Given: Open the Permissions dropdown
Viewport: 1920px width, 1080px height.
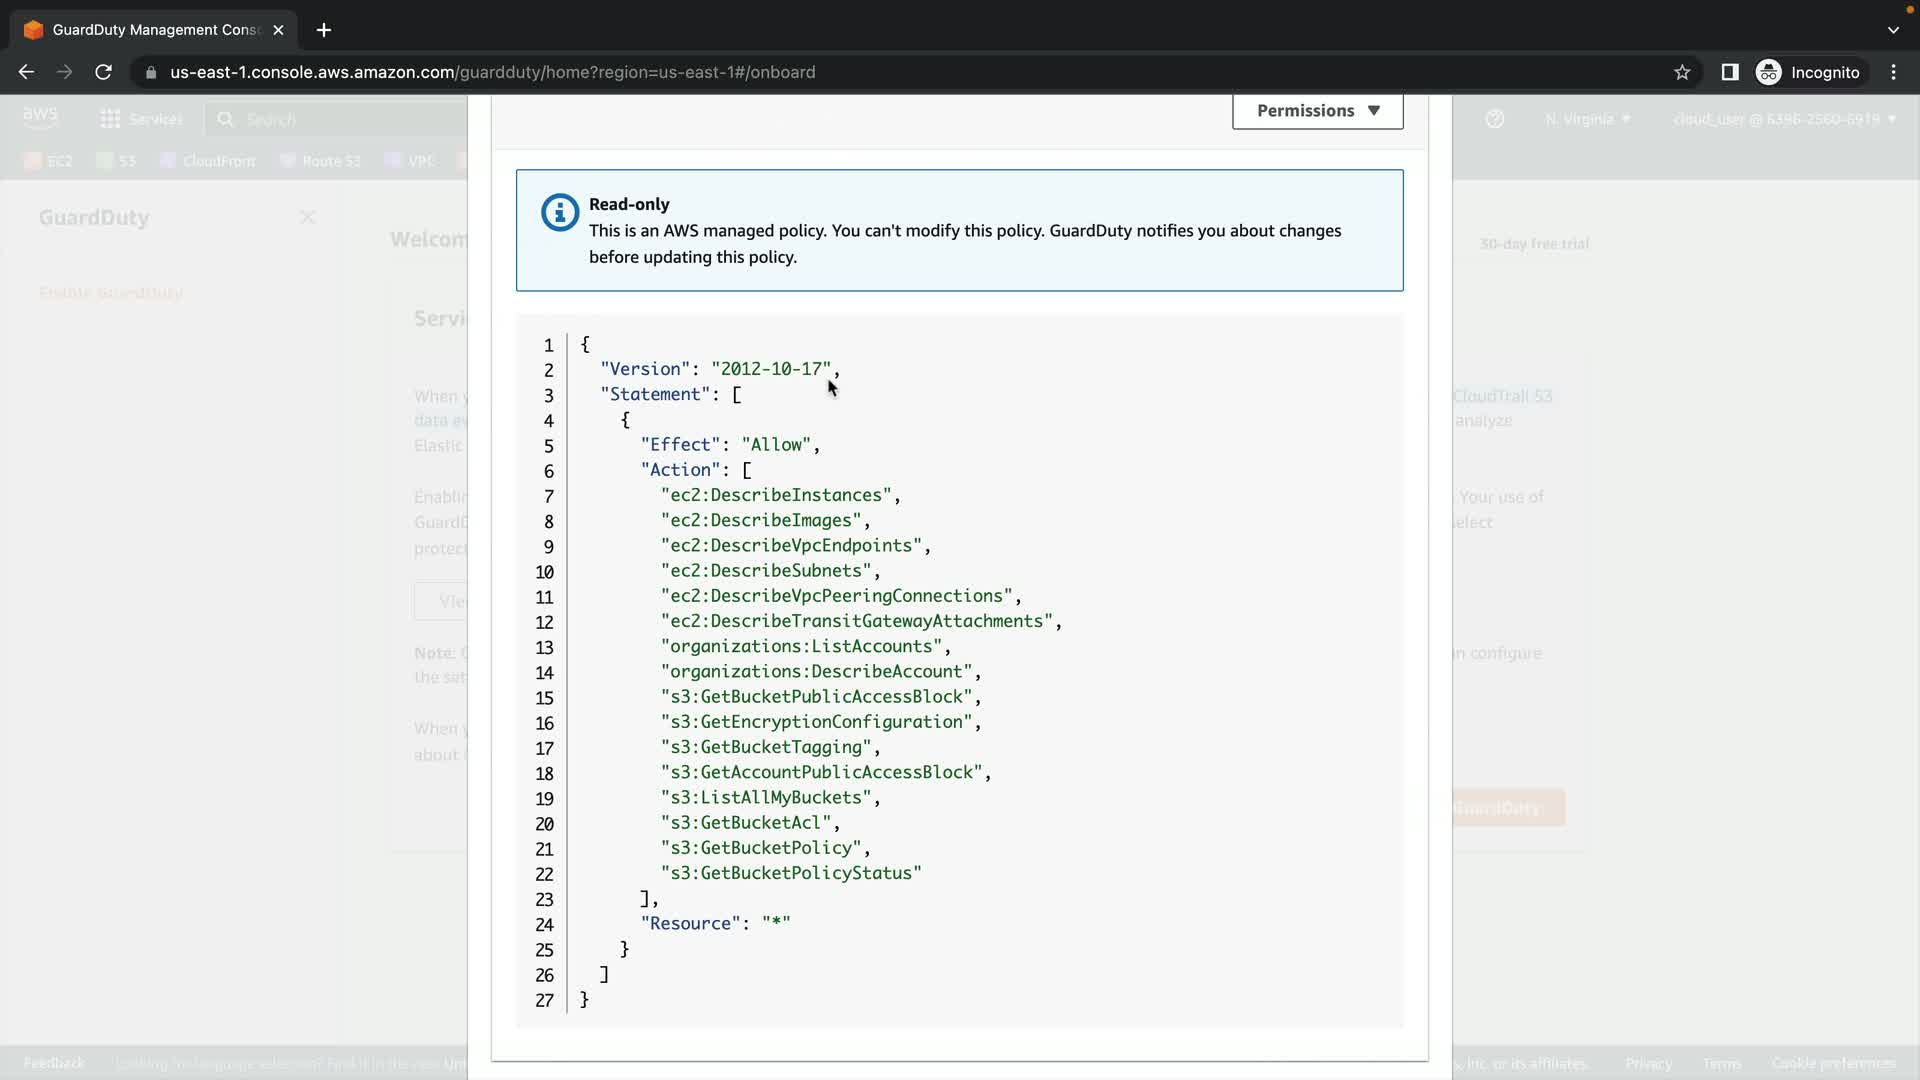Looking at the screenshot, I should (x=1317, y=111).
